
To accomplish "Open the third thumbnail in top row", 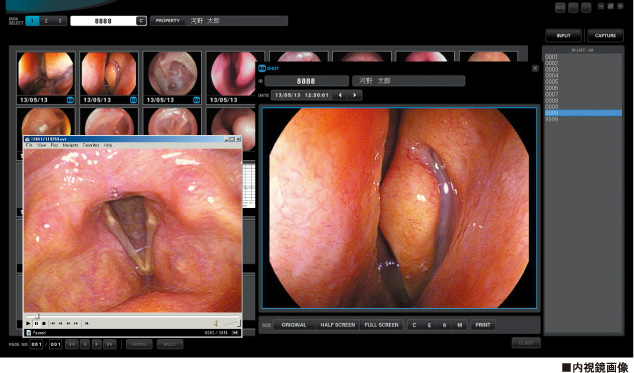I will 172,78.
